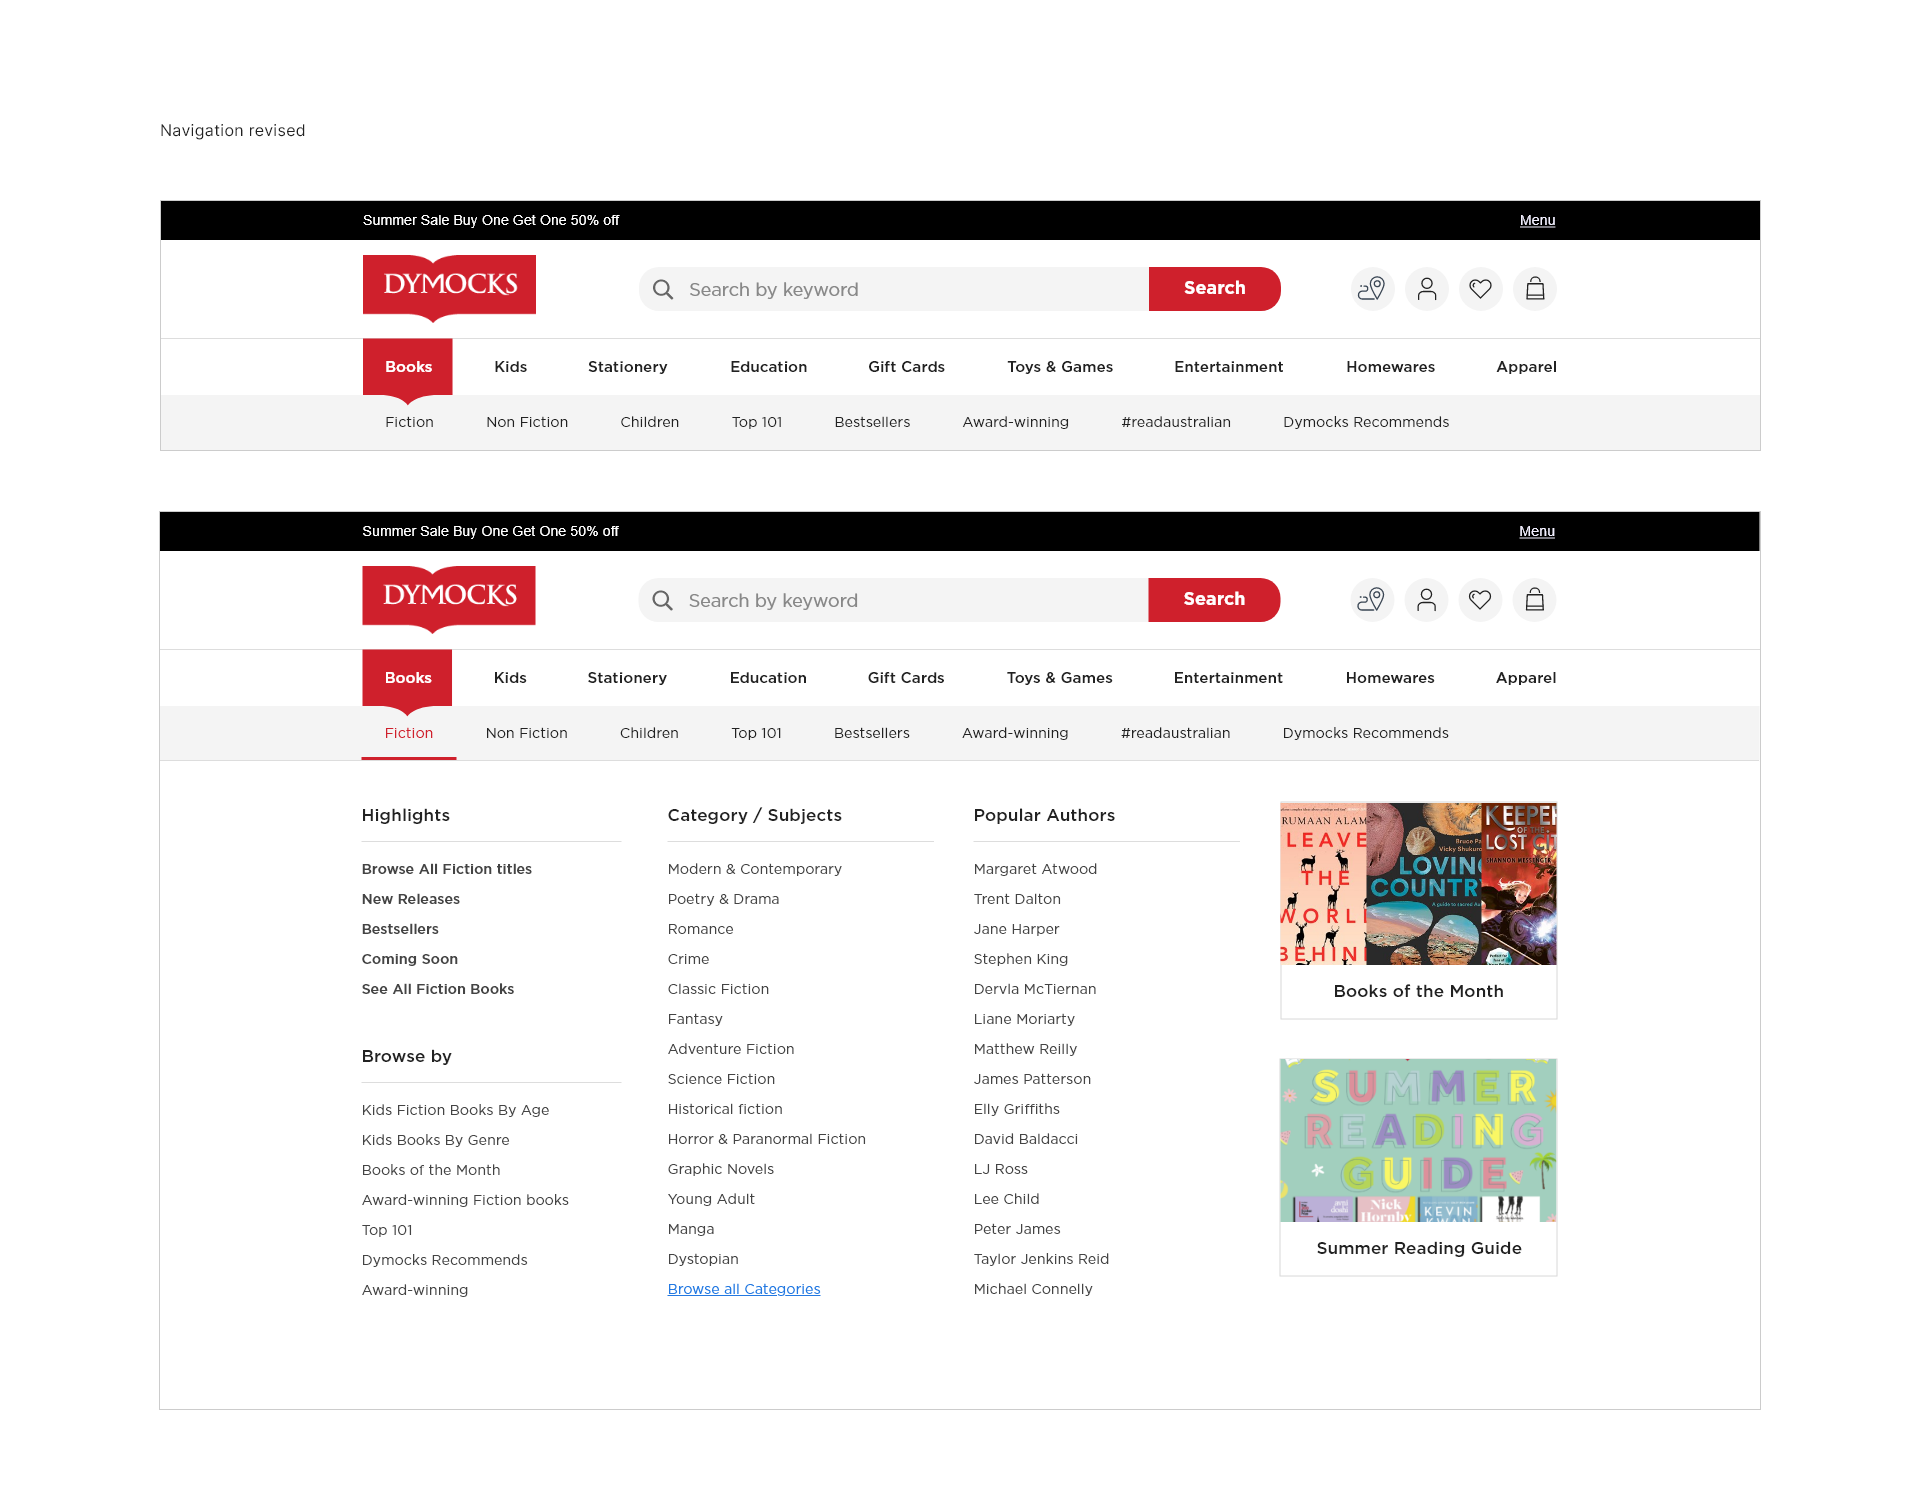This screenshot has width=1920, height=1491.
Task: Open the Romance category
Action: point(700,929)
